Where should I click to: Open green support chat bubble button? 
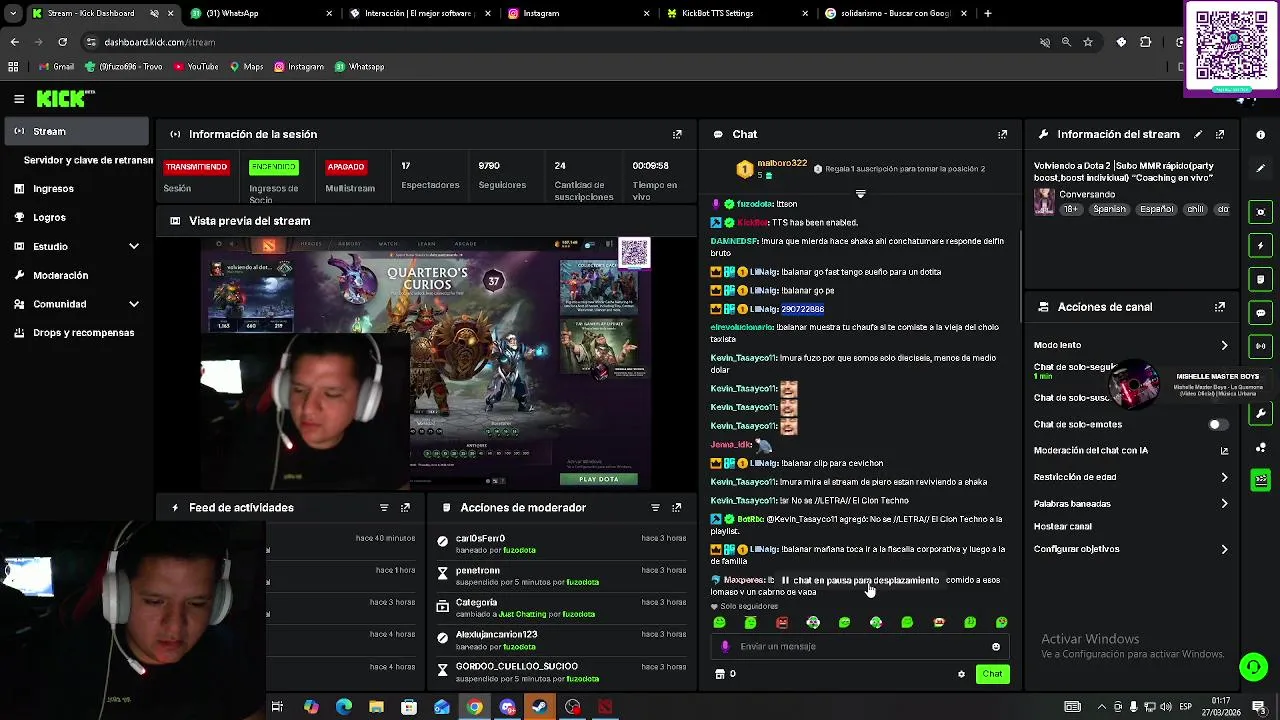[x=1253, y=666]
